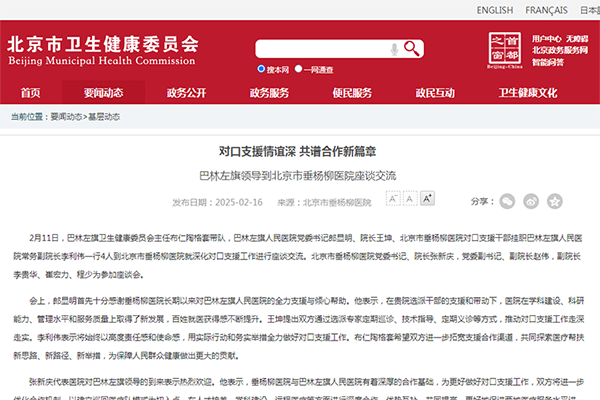This screenshot has height=400, width=600.
Task: Open the 首页 navigation tab
Action: [x=31, y=93]
